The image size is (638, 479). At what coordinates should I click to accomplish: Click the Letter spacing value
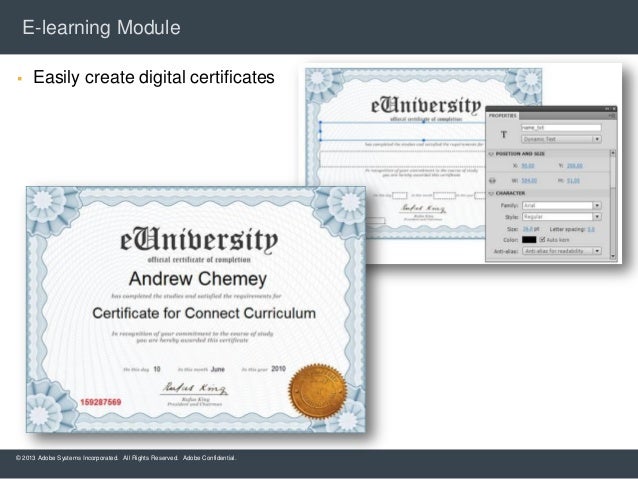point(591,229)
